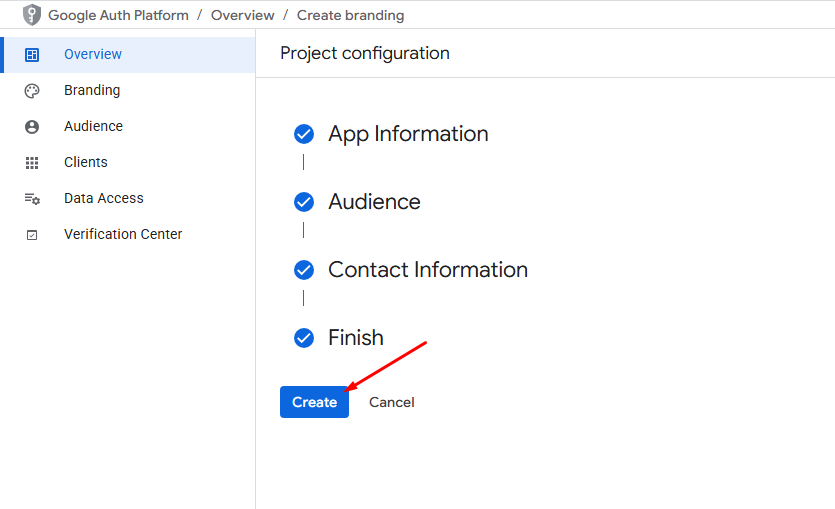Click the App Information checkmark icon

tap(304, 134)
